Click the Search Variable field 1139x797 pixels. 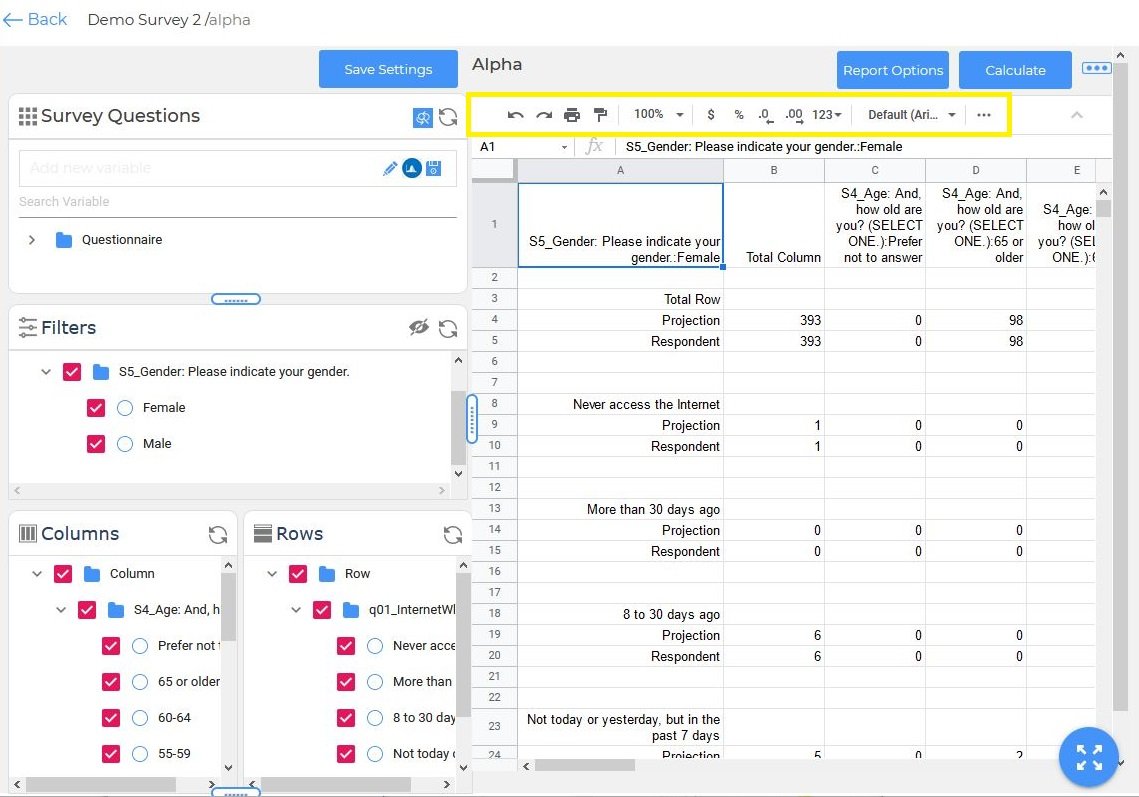[x=238, y=202]
